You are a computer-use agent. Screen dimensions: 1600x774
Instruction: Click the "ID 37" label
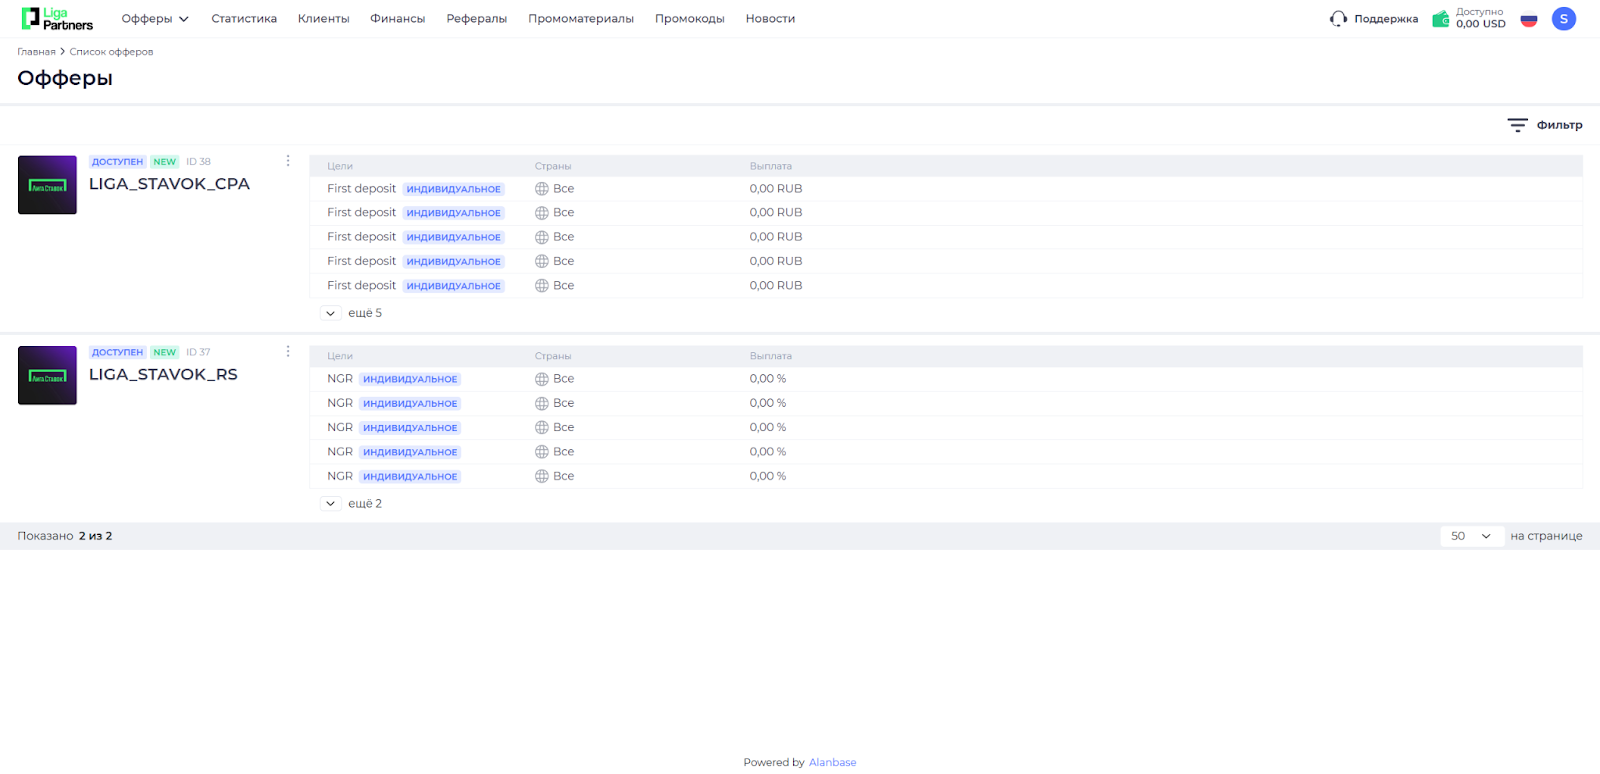pos(198,352)
